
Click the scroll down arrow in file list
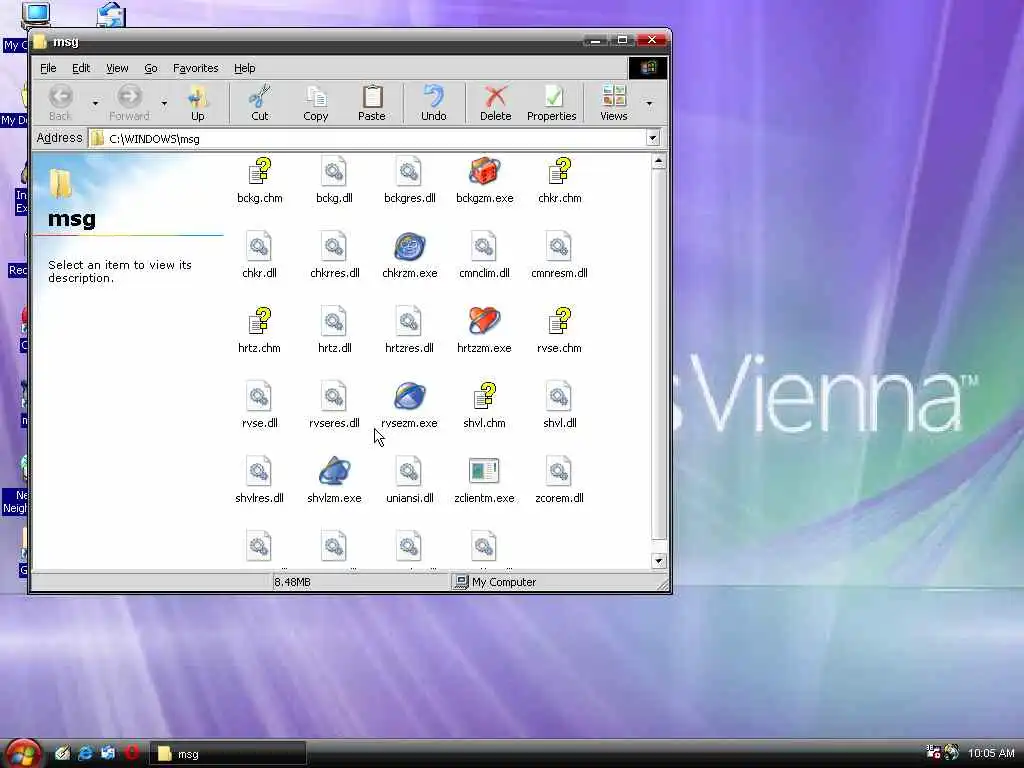[658, 561]
